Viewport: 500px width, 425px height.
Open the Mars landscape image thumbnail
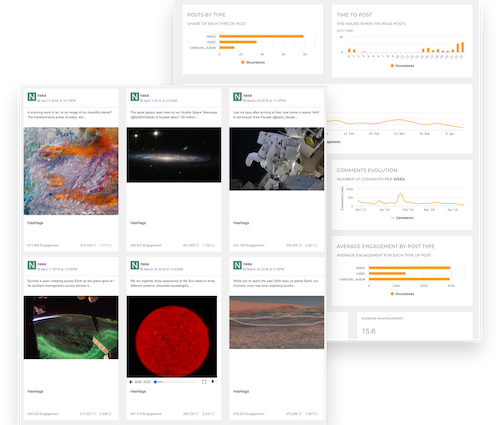[x=277, y=322]
